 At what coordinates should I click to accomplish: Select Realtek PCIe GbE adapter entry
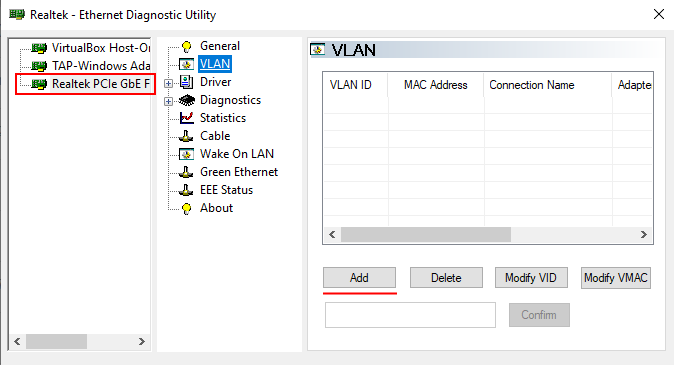coord(101,84)
